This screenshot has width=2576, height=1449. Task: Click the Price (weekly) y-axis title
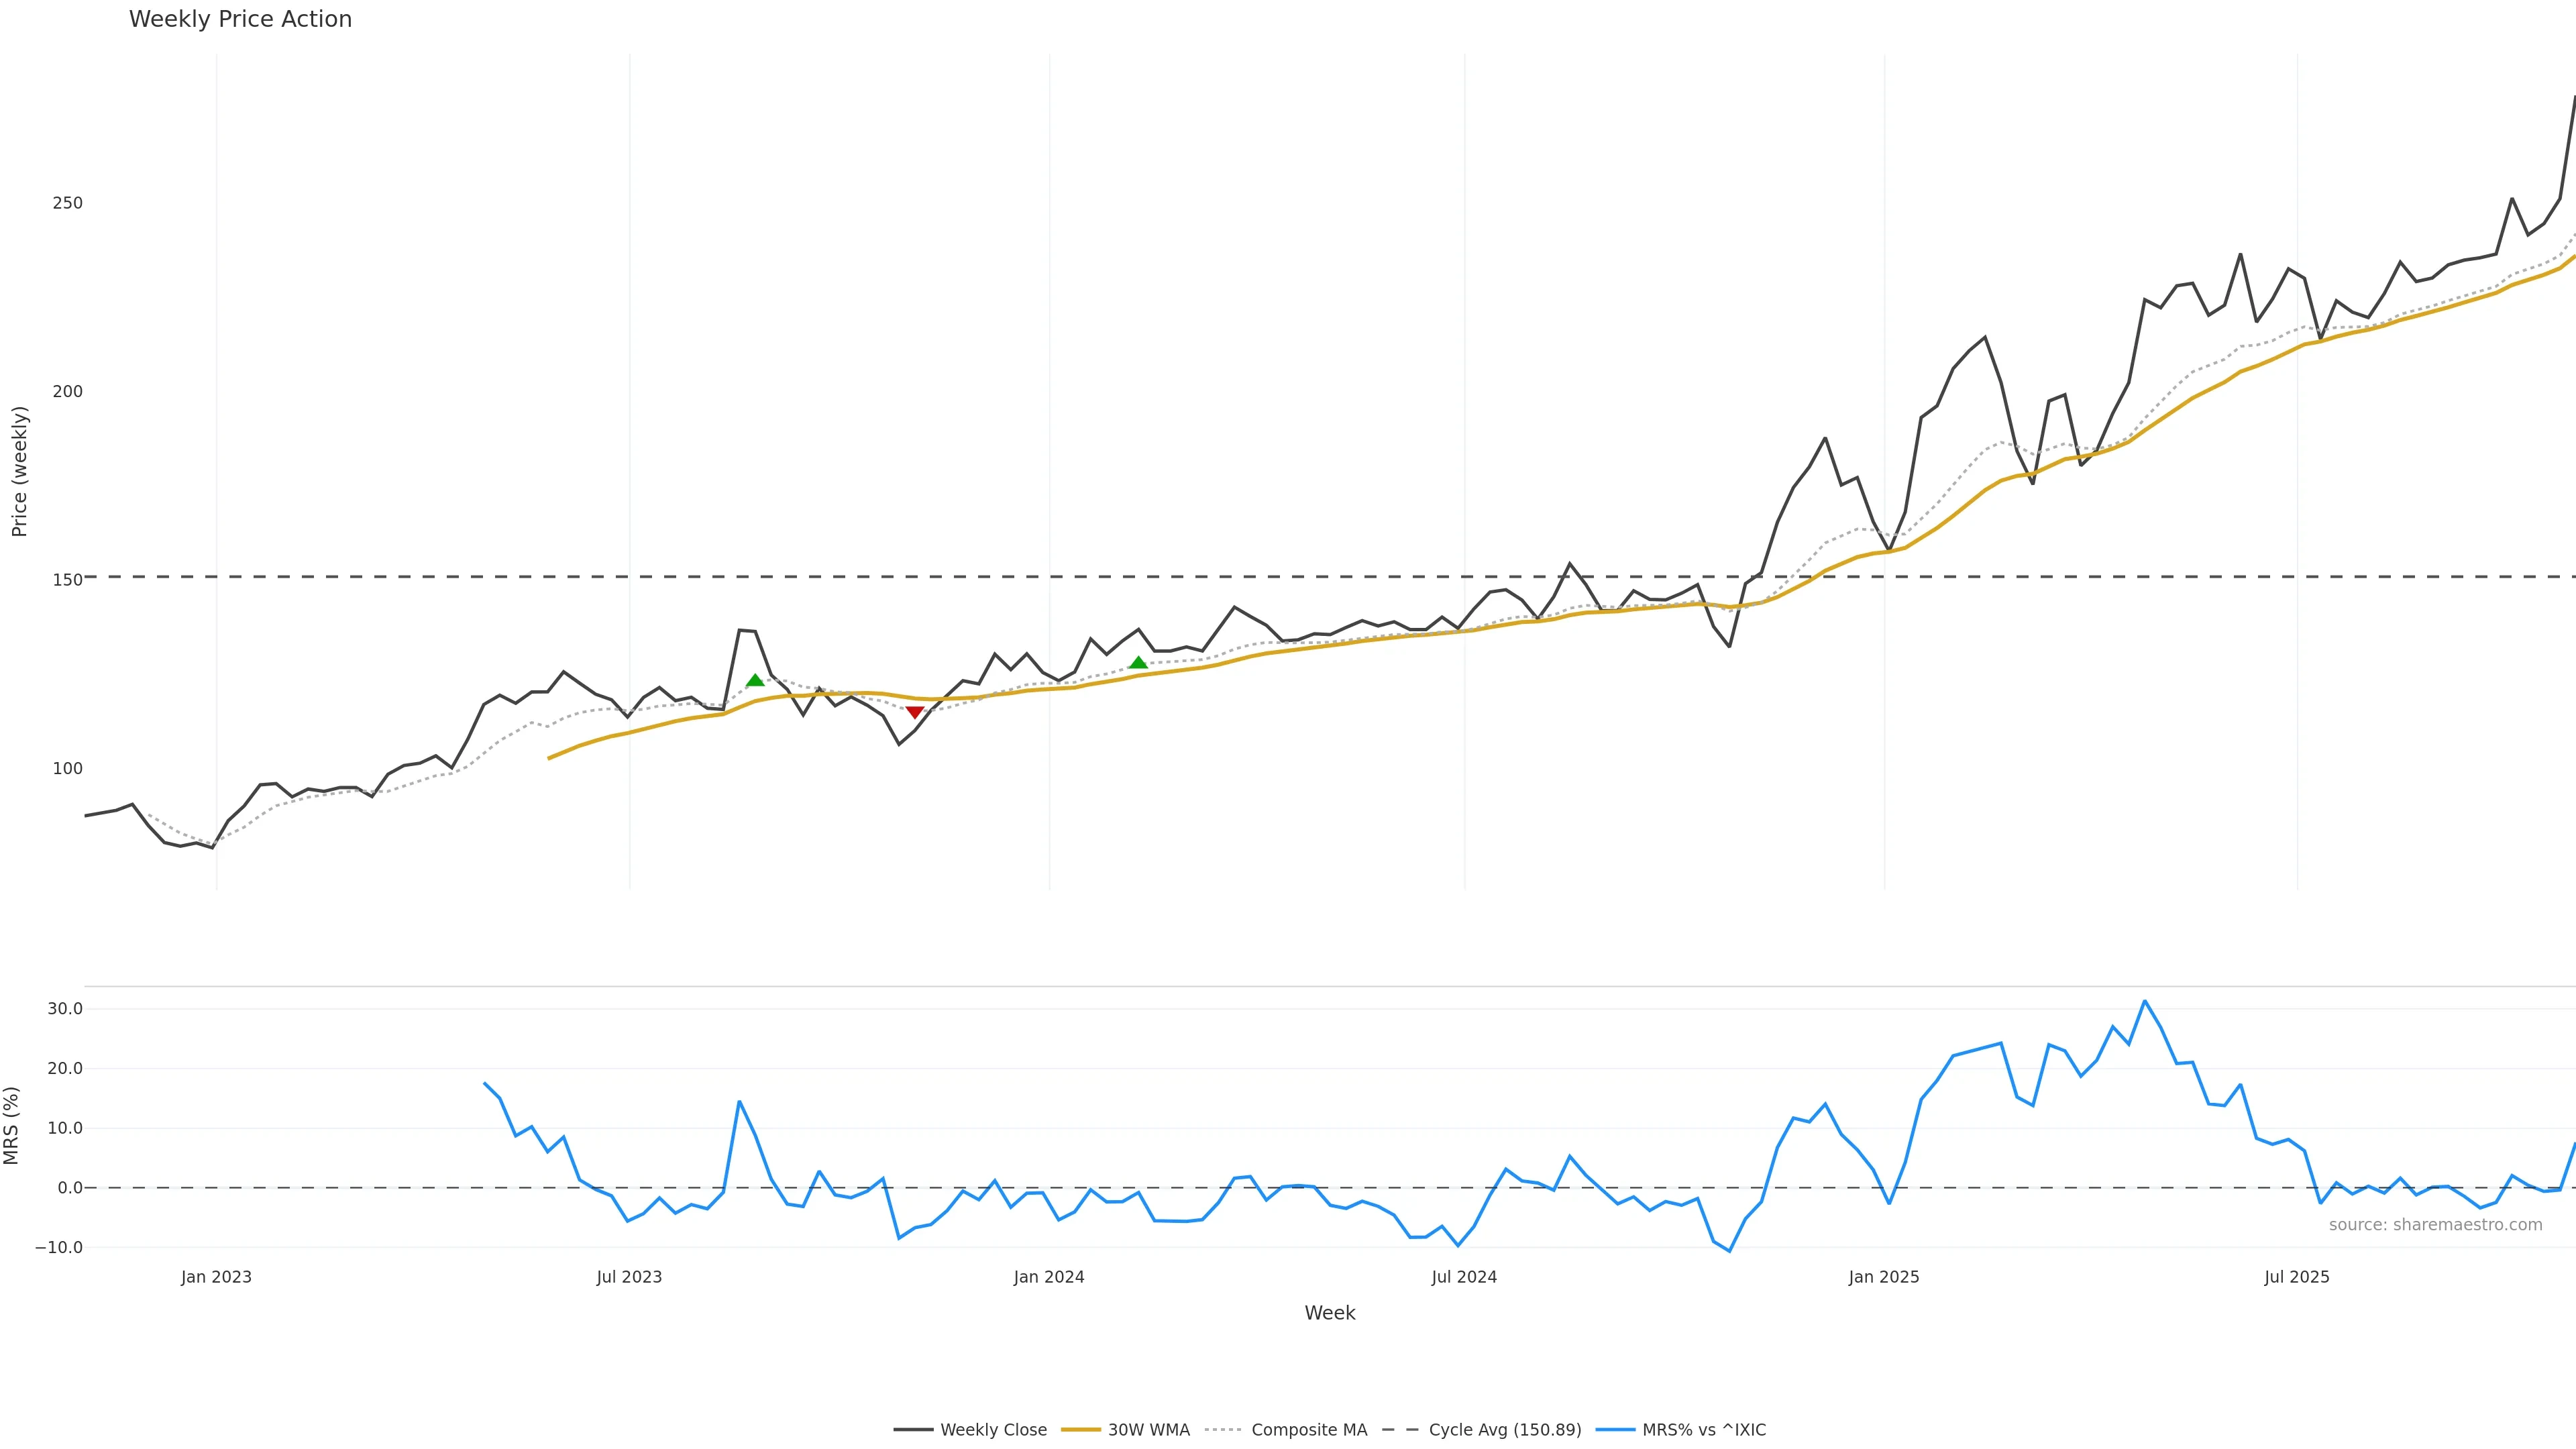tap(19, 471)
